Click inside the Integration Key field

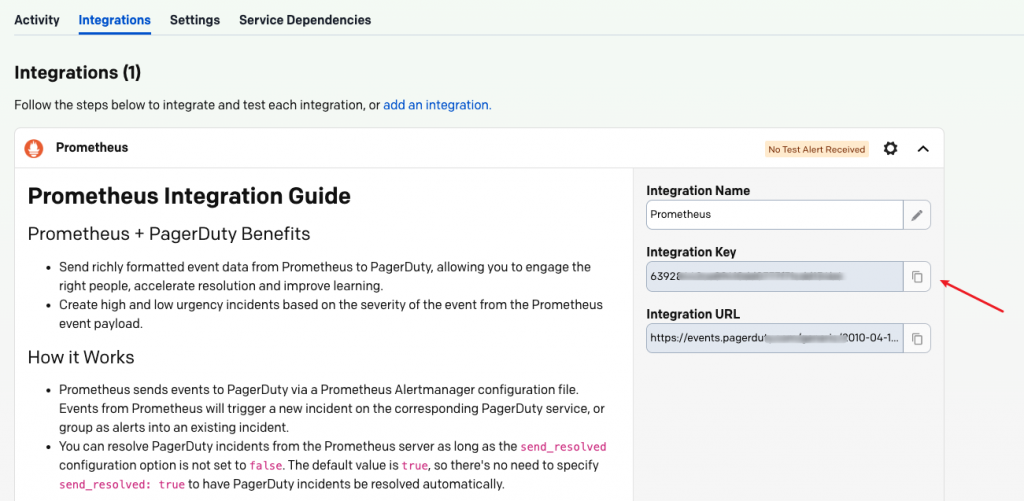tap(775, 277)
